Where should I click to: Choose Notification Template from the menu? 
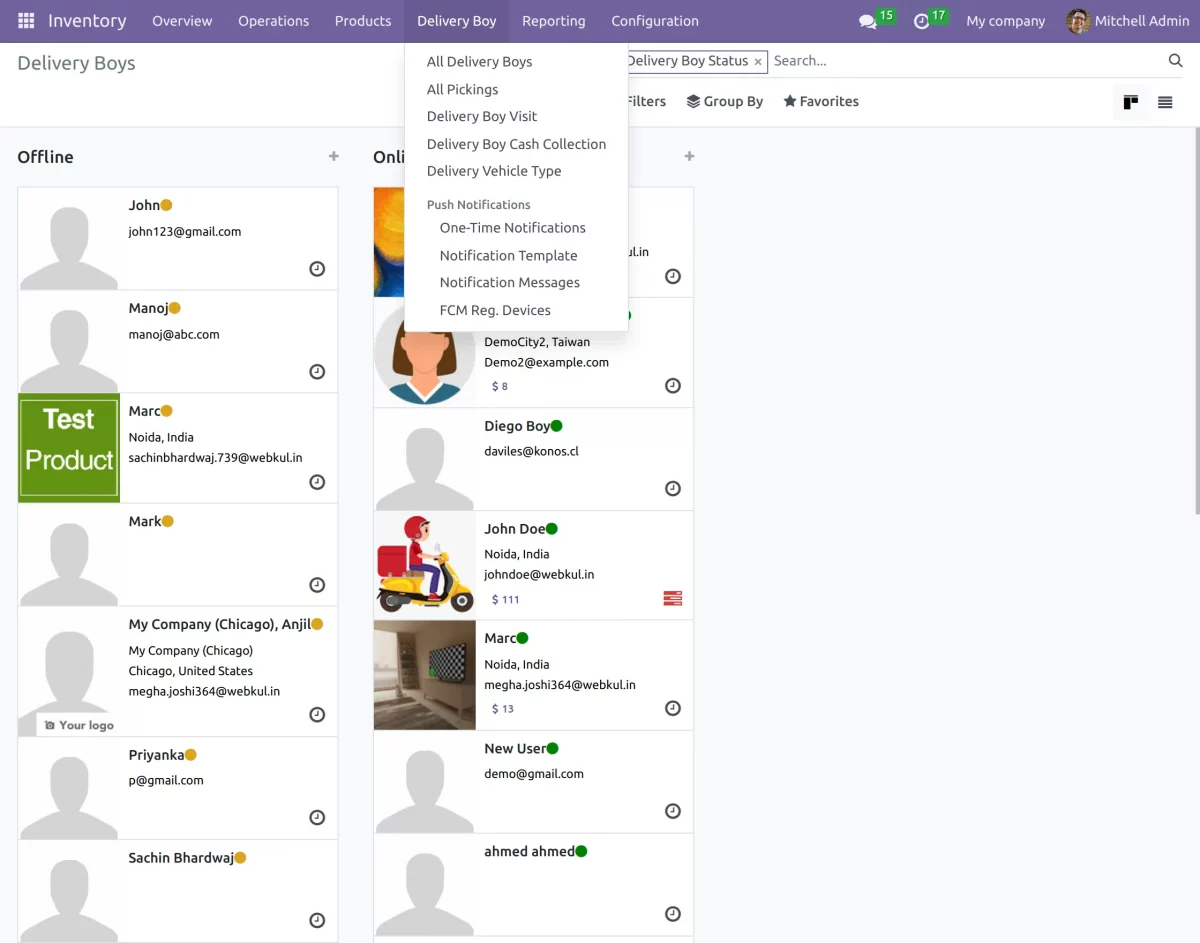pyautogui.click(x=508, y=255)
